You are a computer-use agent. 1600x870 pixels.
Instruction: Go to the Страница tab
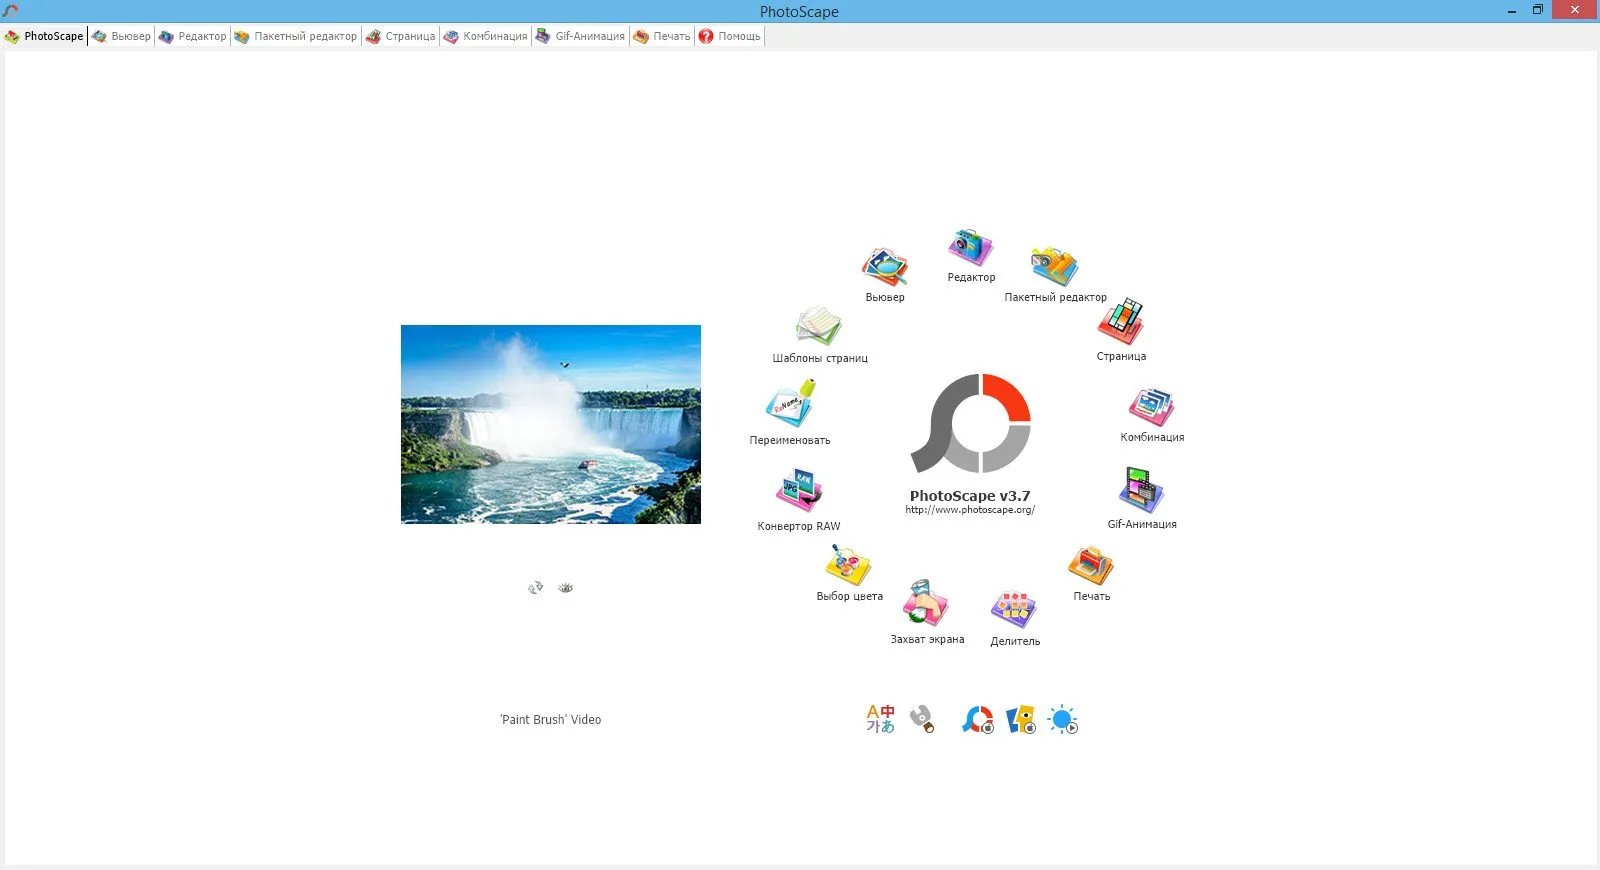401,36
